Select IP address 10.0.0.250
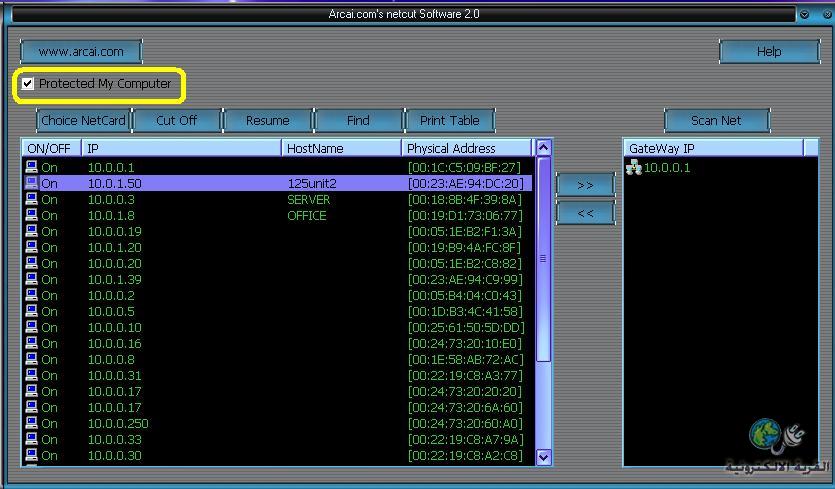The image size is (835, 489). tap(118, 423)
